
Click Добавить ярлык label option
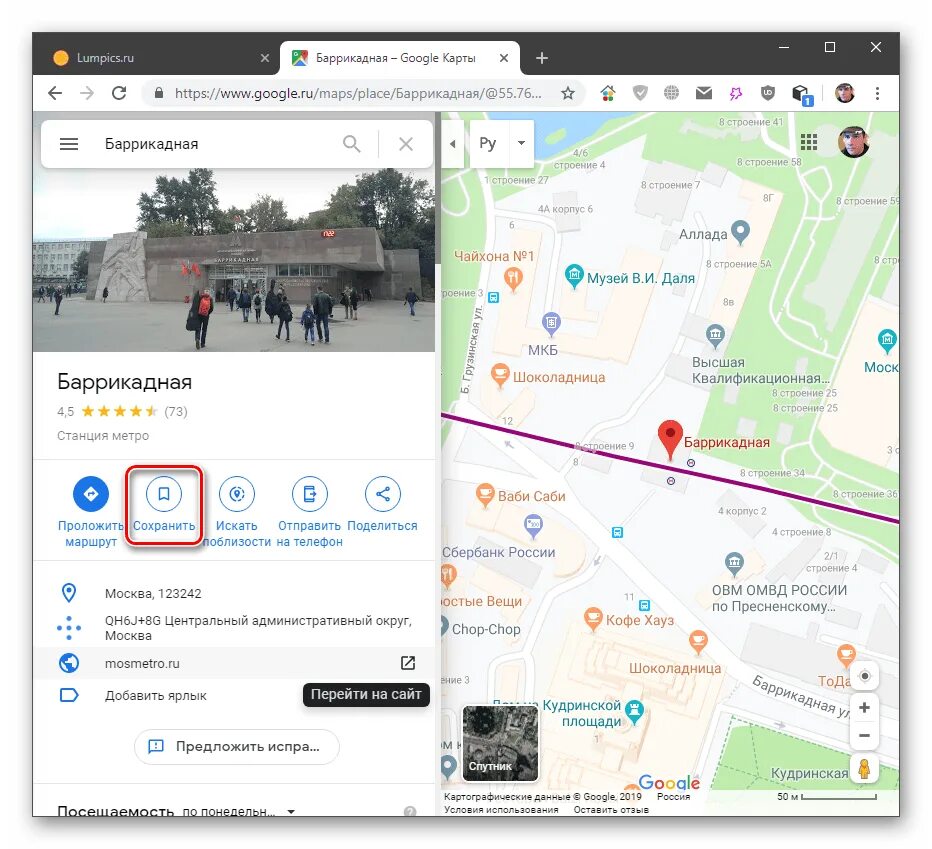click(156, 696)
